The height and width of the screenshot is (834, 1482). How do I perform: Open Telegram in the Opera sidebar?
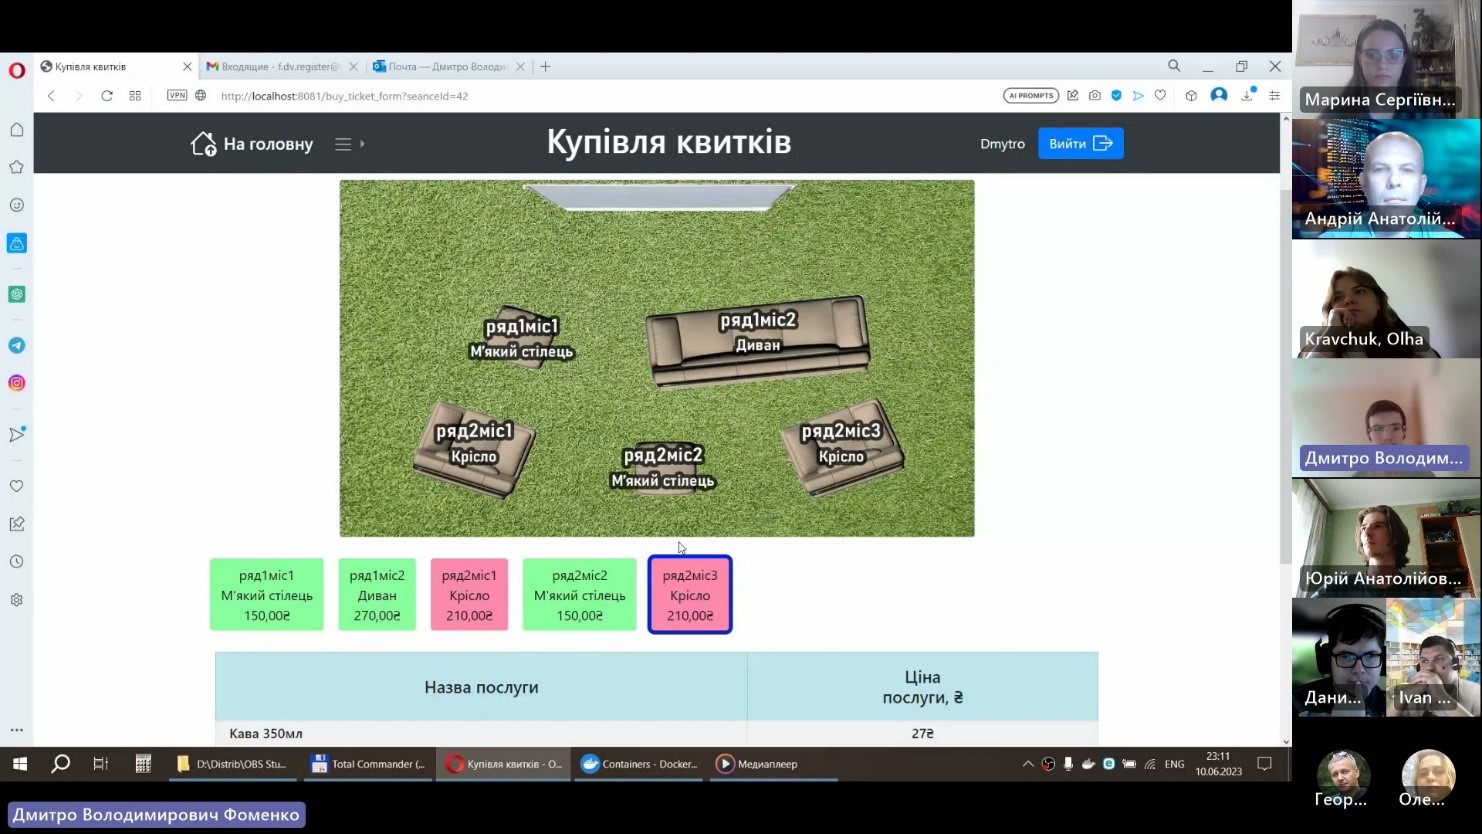(17, 345)
